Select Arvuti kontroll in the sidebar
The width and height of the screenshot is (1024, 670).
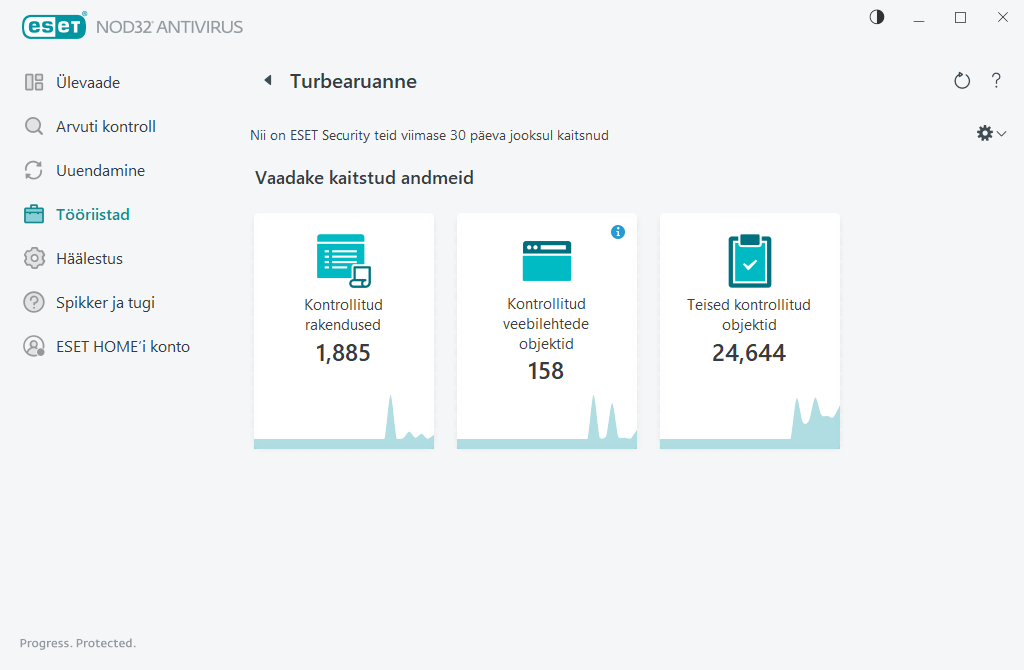(106, 127)
